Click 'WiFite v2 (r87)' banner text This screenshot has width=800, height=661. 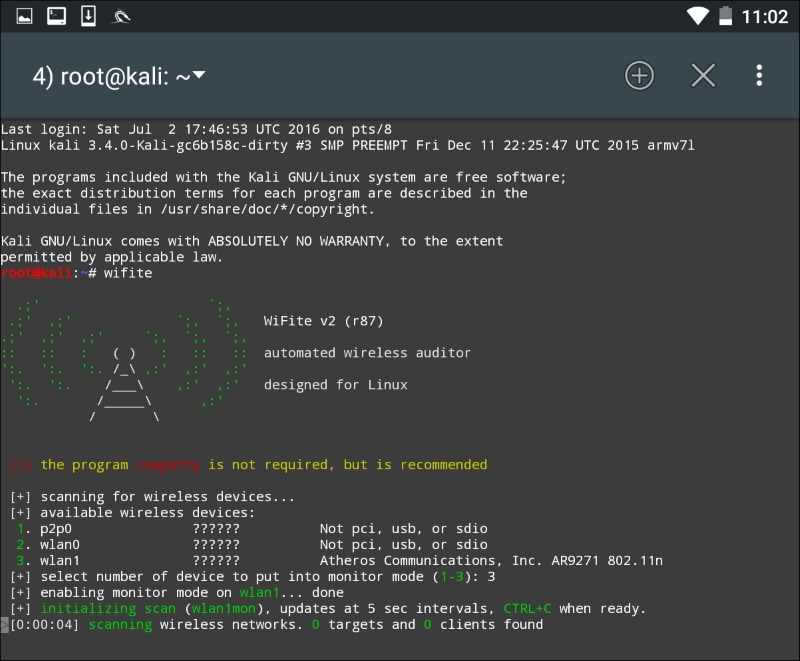pos(323,321)
